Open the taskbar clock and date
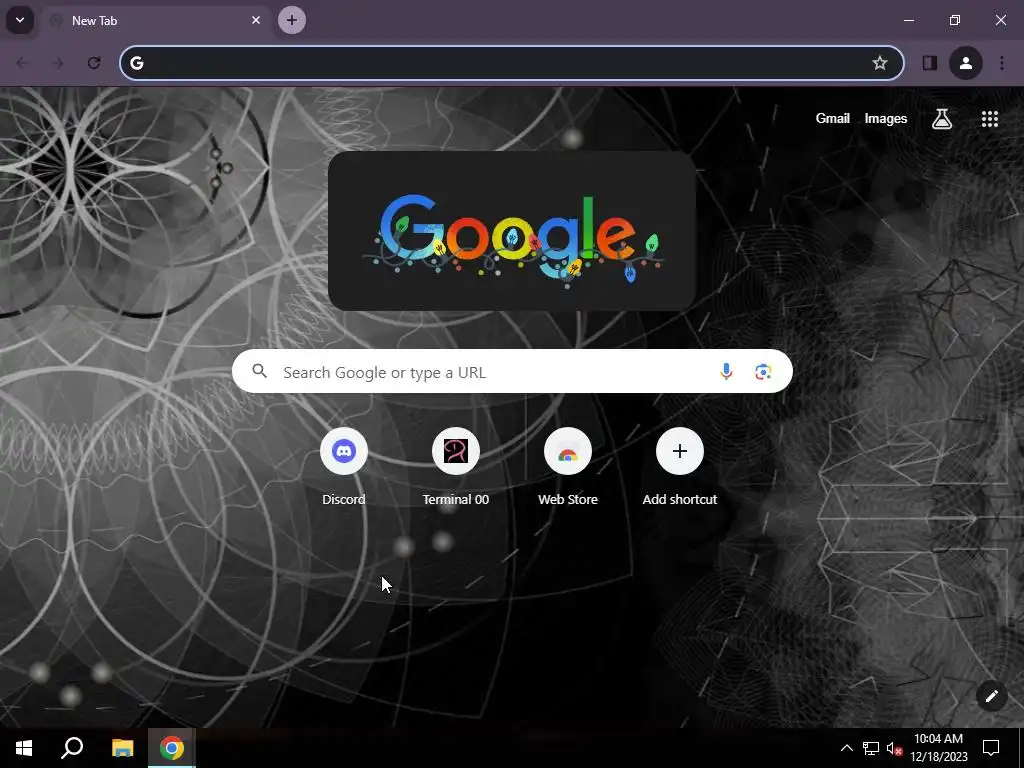 click(938, 748)
